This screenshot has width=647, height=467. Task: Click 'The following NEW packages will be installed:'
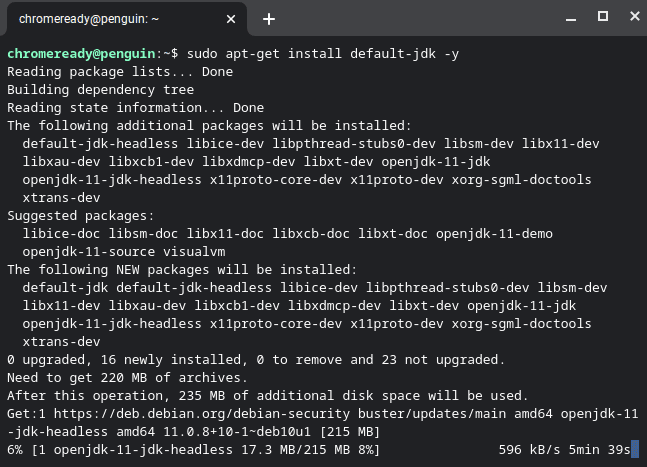click(182, 269)
